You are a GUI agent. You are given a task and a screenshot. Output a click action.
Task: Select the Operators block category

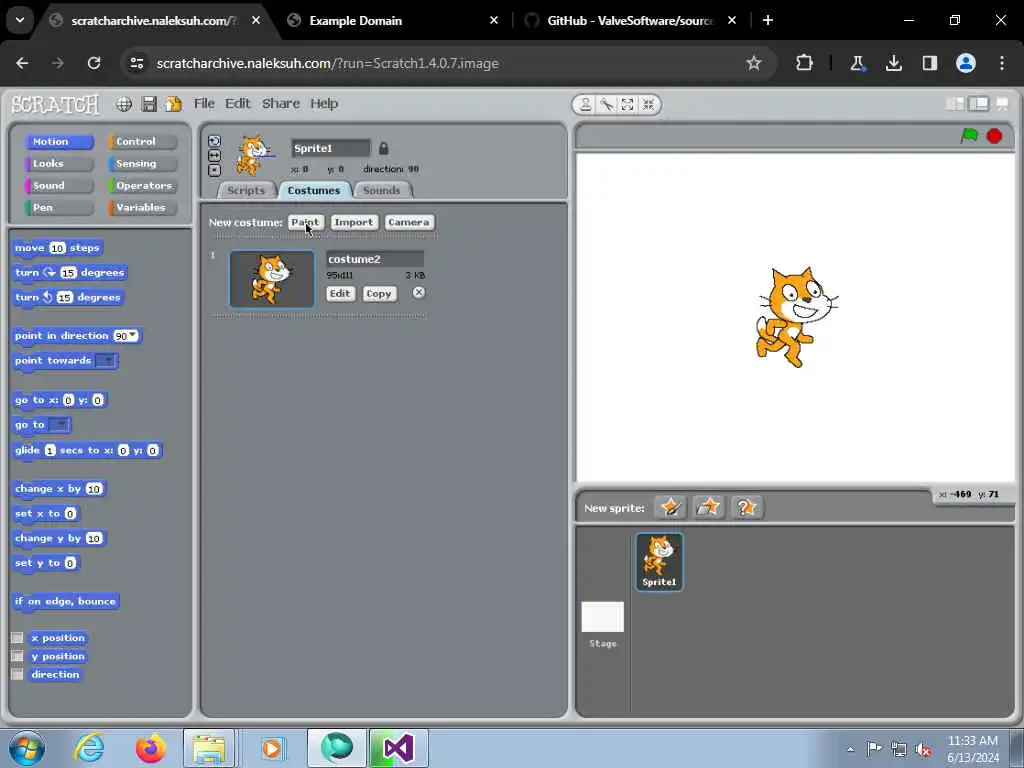[143, 185]
